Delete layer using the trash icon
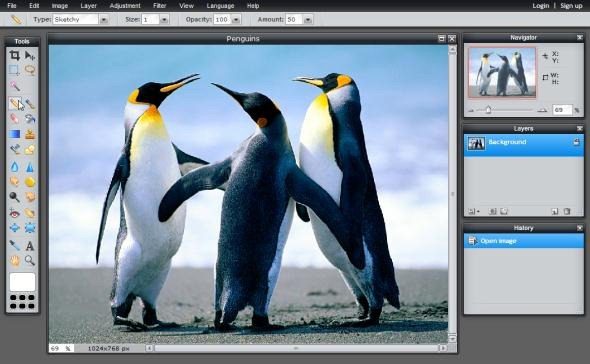Image resolution: width=590 pixels, height=364 pixels. click(567, 212)
